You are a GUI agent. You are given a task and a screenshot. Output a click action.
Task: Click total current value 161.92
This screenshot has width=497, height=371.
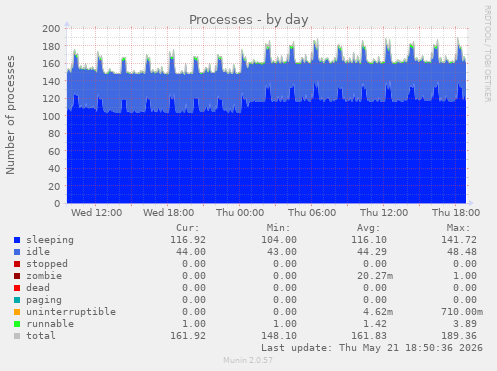tap(188, 336)
